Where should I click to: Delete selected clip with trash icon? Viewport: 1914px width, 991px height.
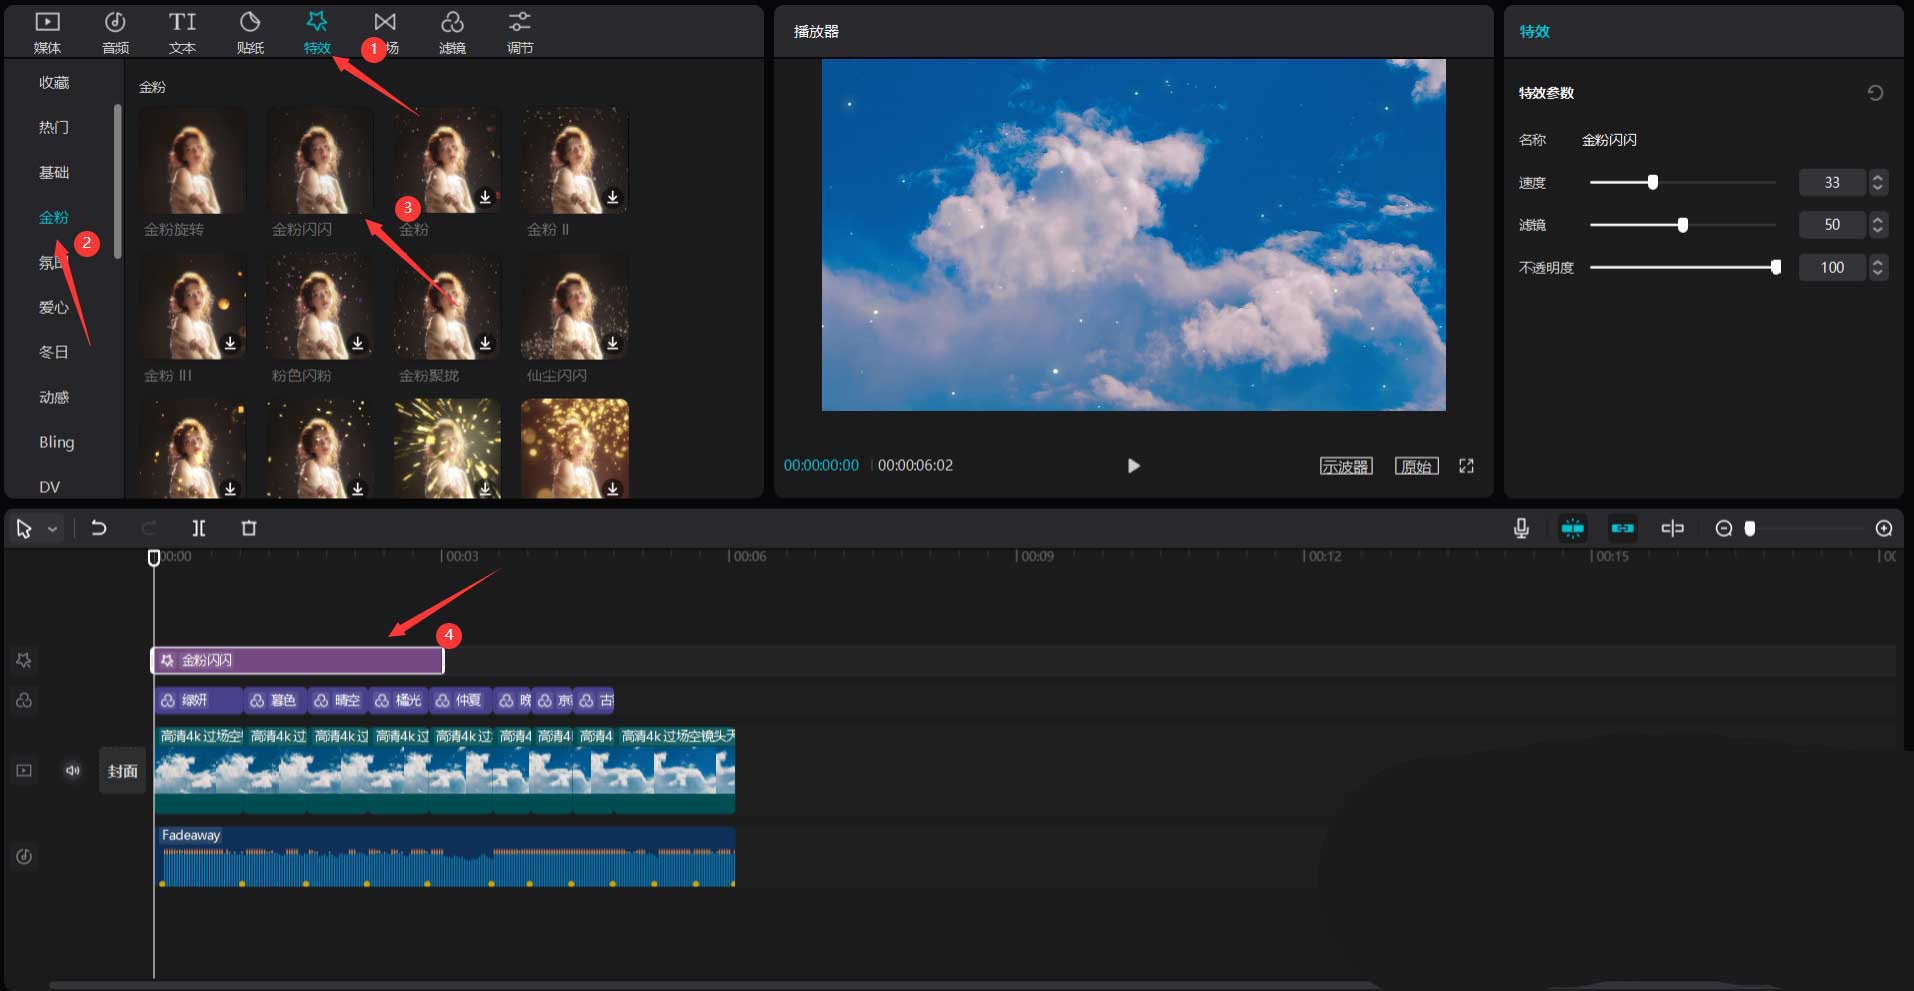pos(249,528)
